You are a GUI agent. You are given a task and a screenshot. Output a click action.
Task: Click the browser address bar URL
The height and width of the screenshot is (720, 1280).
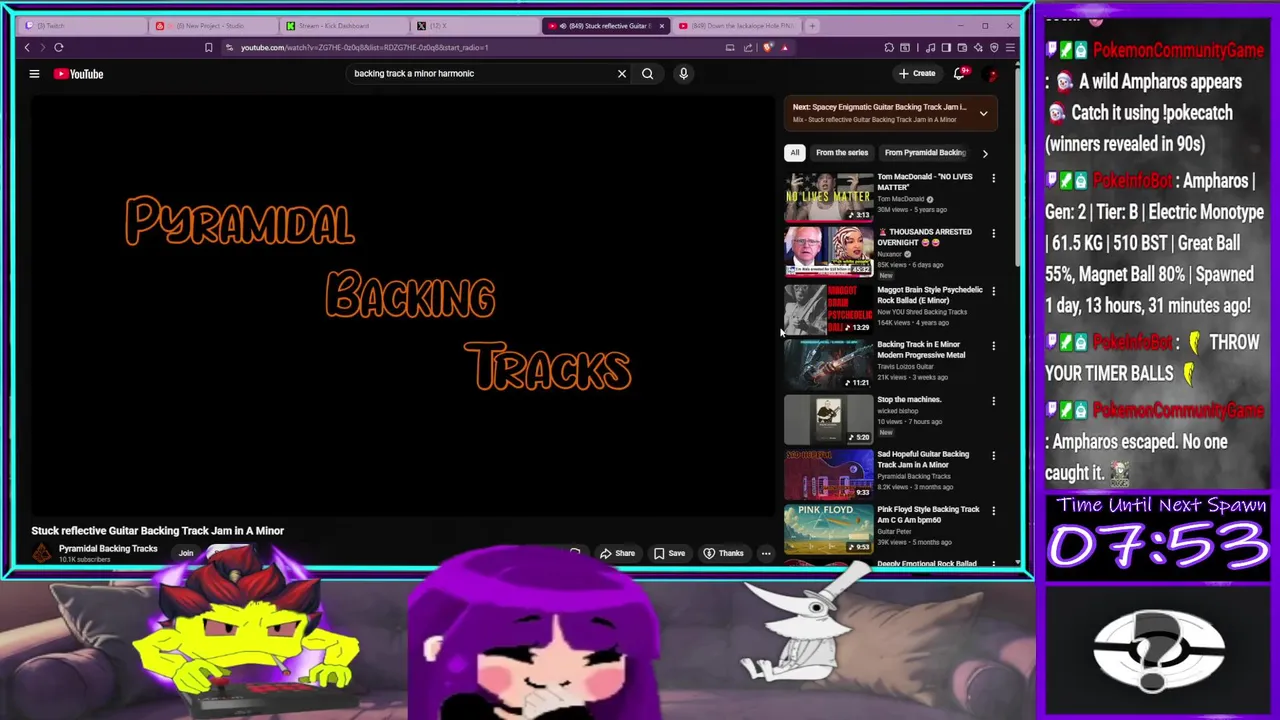[x=364, y=47]
